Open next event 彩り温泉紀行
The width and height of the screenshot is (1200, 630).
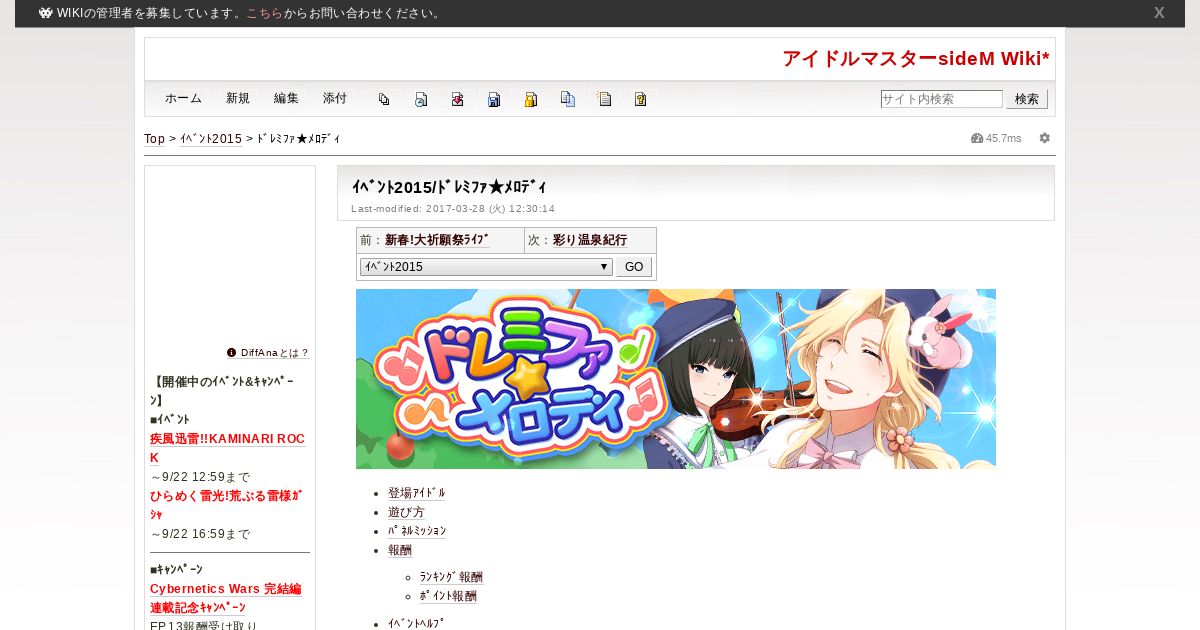click(x=590, y=240)
